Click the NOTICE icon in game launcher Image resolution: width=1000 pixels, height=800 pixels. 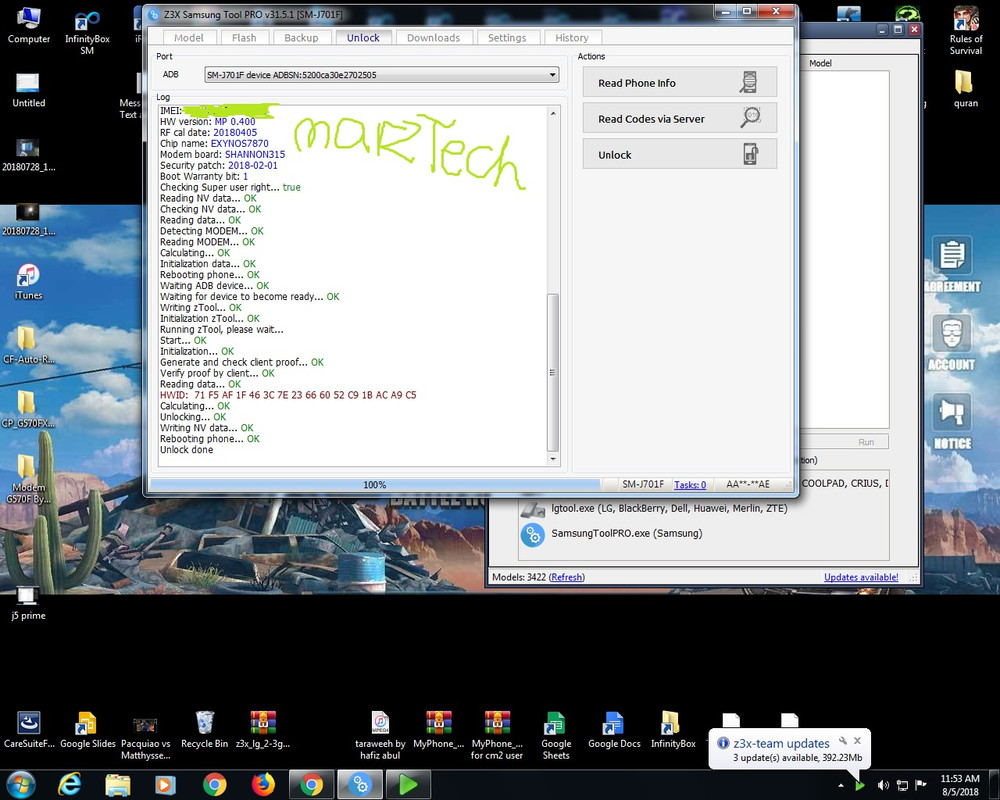pyautogui.click(x=952, y=421)
